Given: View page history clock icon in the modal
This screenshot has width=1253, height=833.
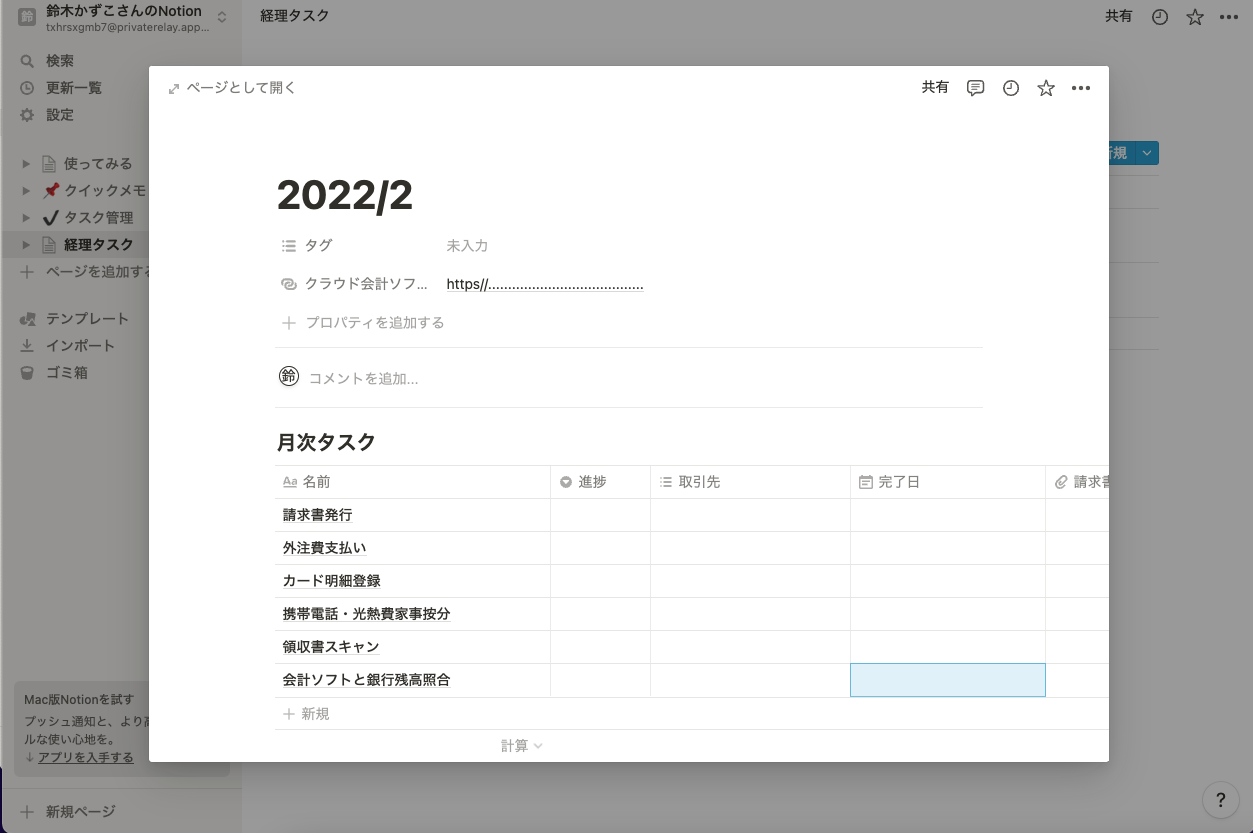Looking at the screenshot, I should (x=1011, y=88).
